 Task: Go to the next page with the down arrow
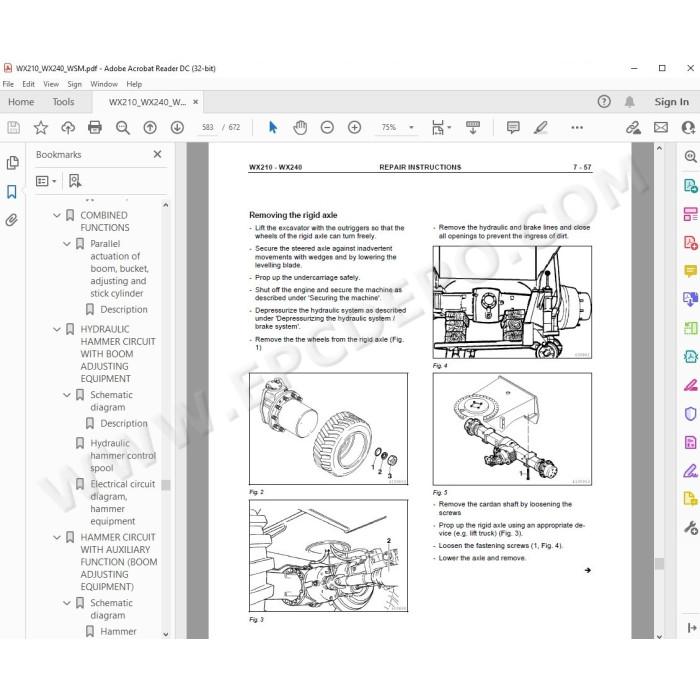(177, 128)
